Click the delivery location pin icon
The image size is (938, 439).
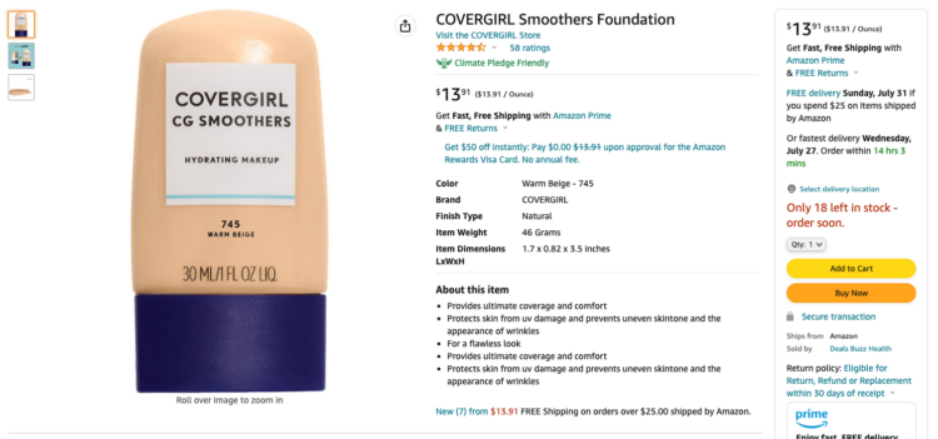[791, 189]
